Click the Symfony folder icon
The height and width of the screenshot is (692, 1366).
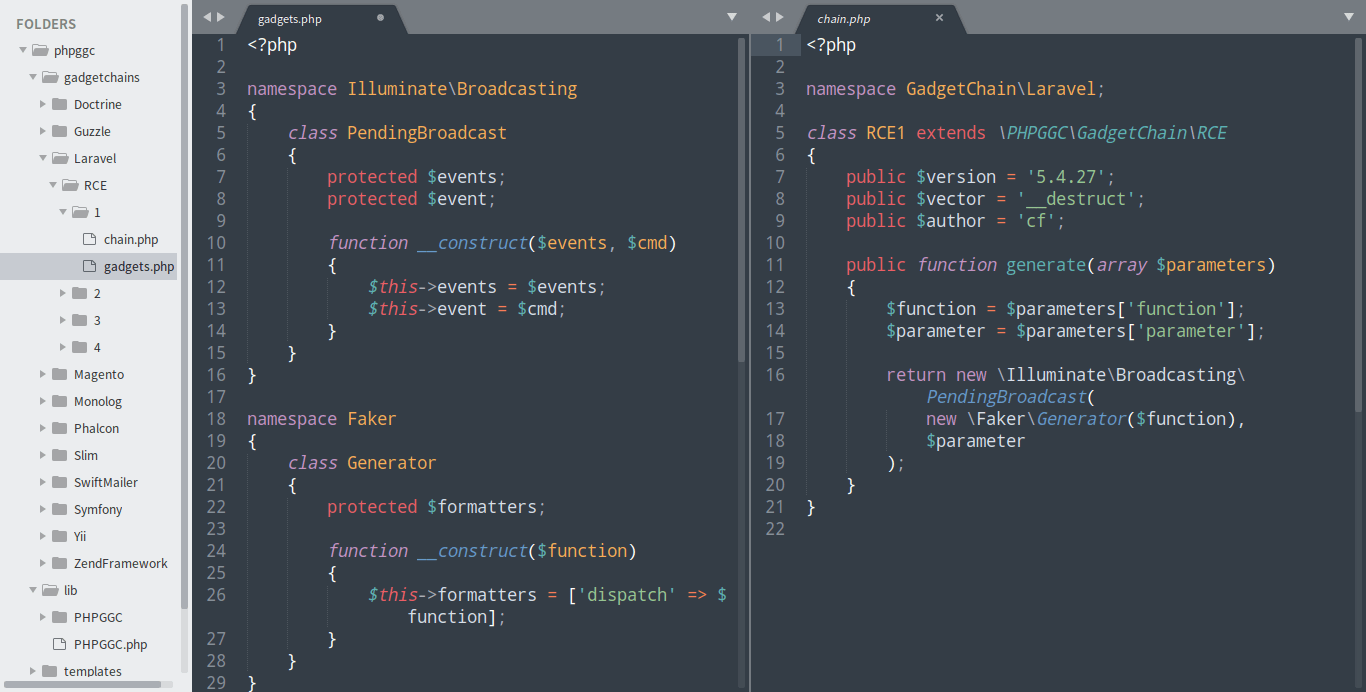click(x=59, y=509)
